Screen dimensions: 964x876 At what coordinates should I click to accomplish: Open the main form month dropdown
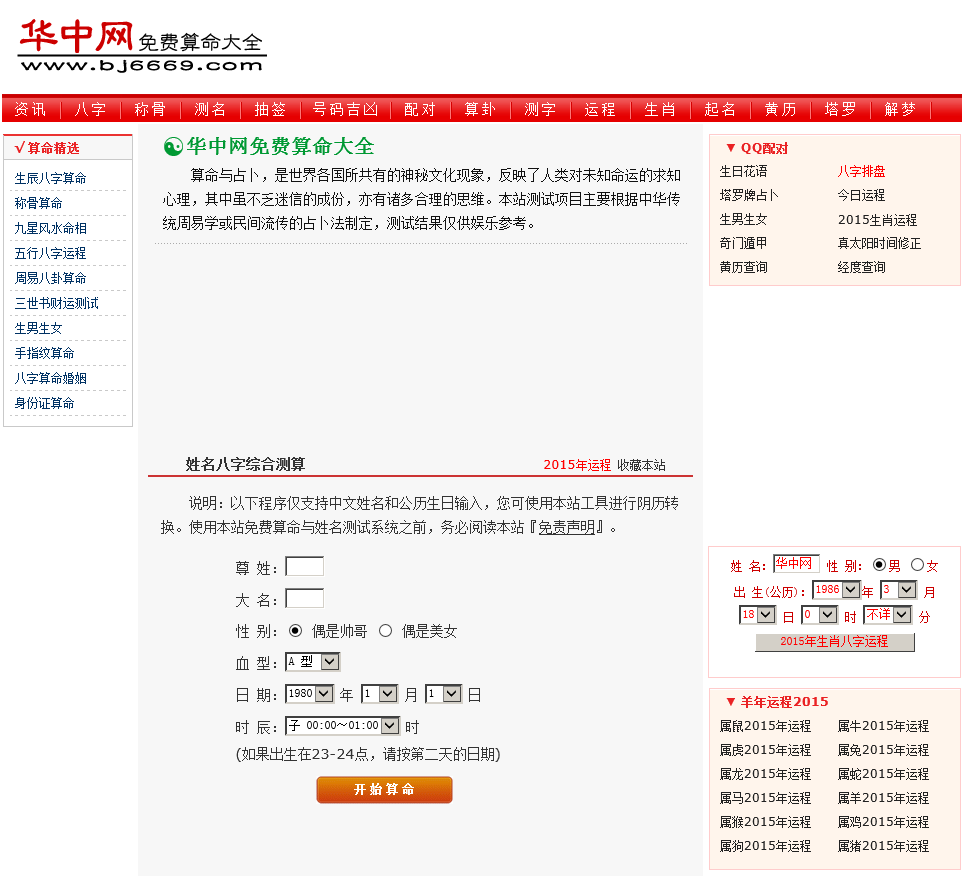(x=379, y=694)
